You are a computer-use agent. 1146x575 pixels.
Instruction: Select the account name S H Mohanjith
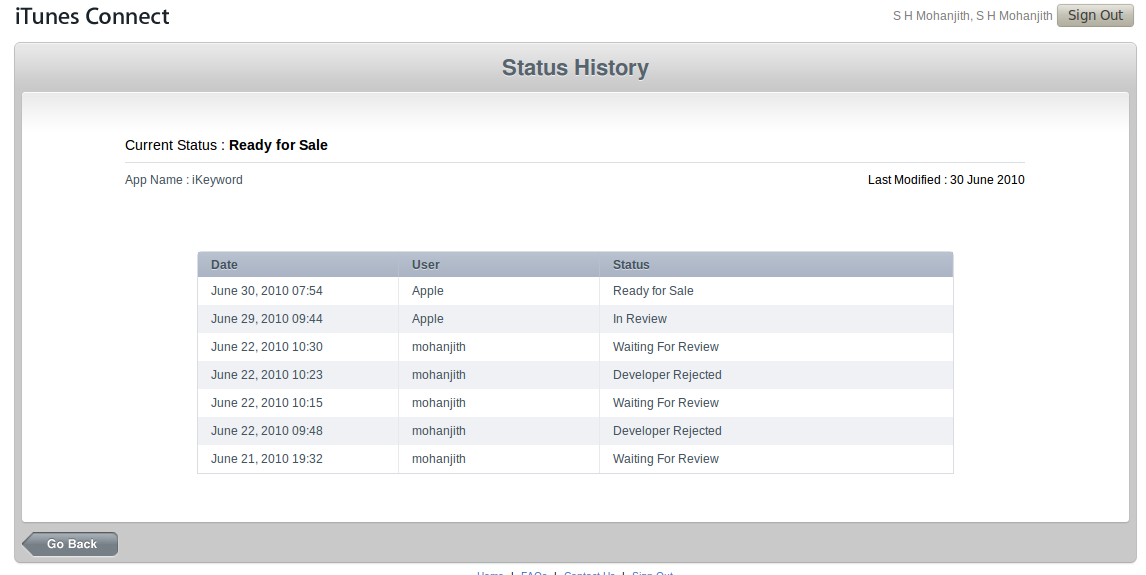click(972, 16)
